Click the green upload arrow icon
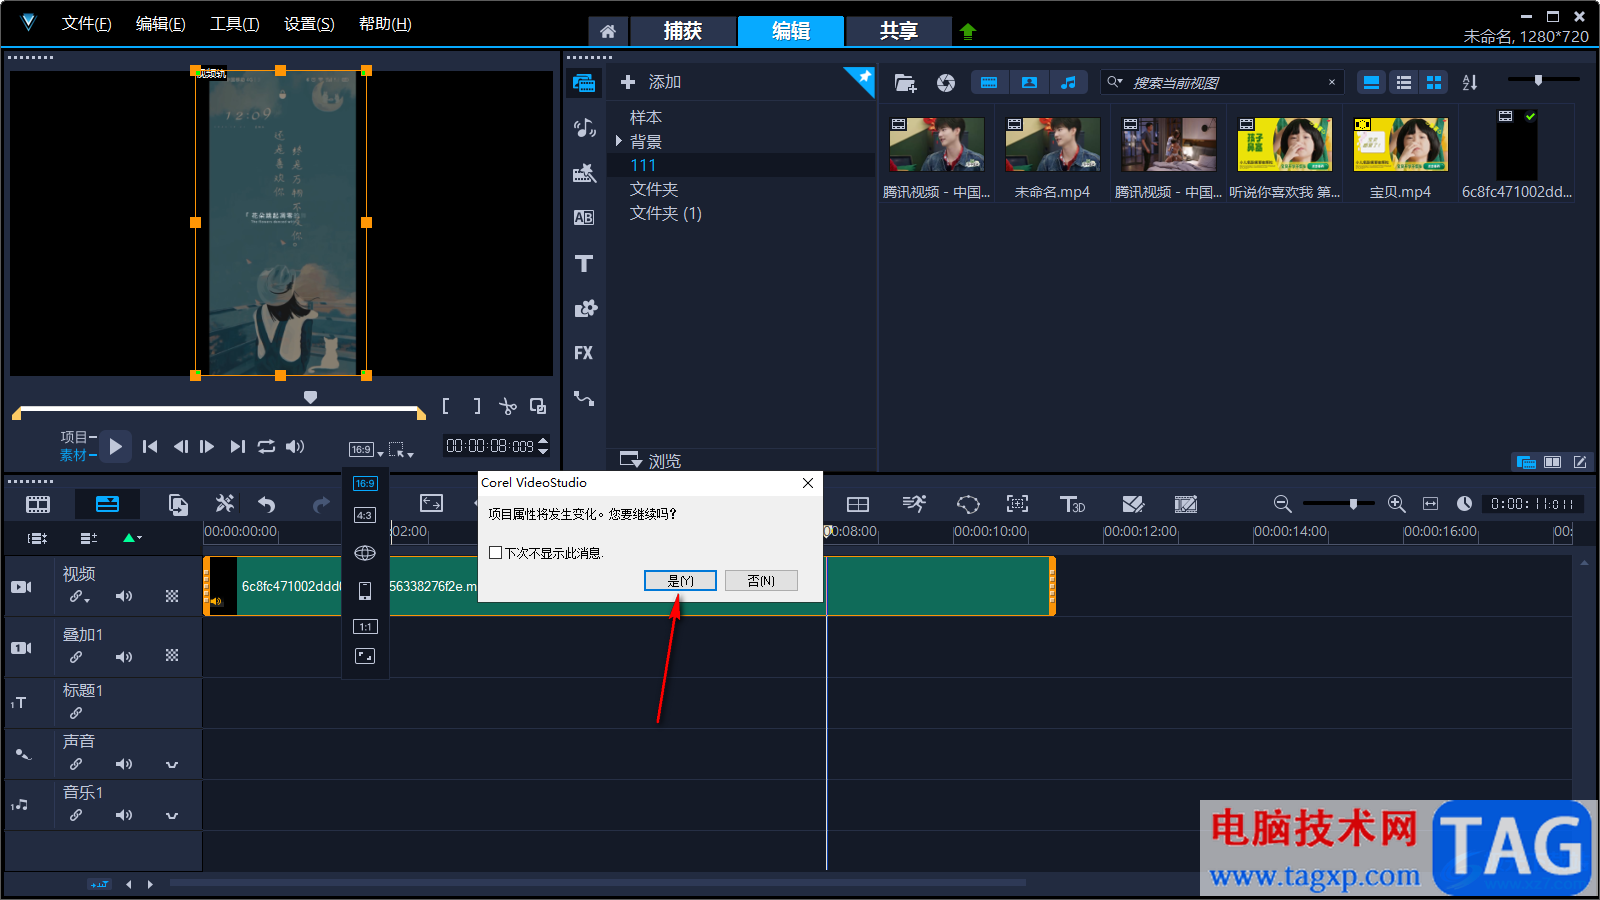Viewport: 1600px width, 900px height. pyautogui.click(x=967, y=31)
